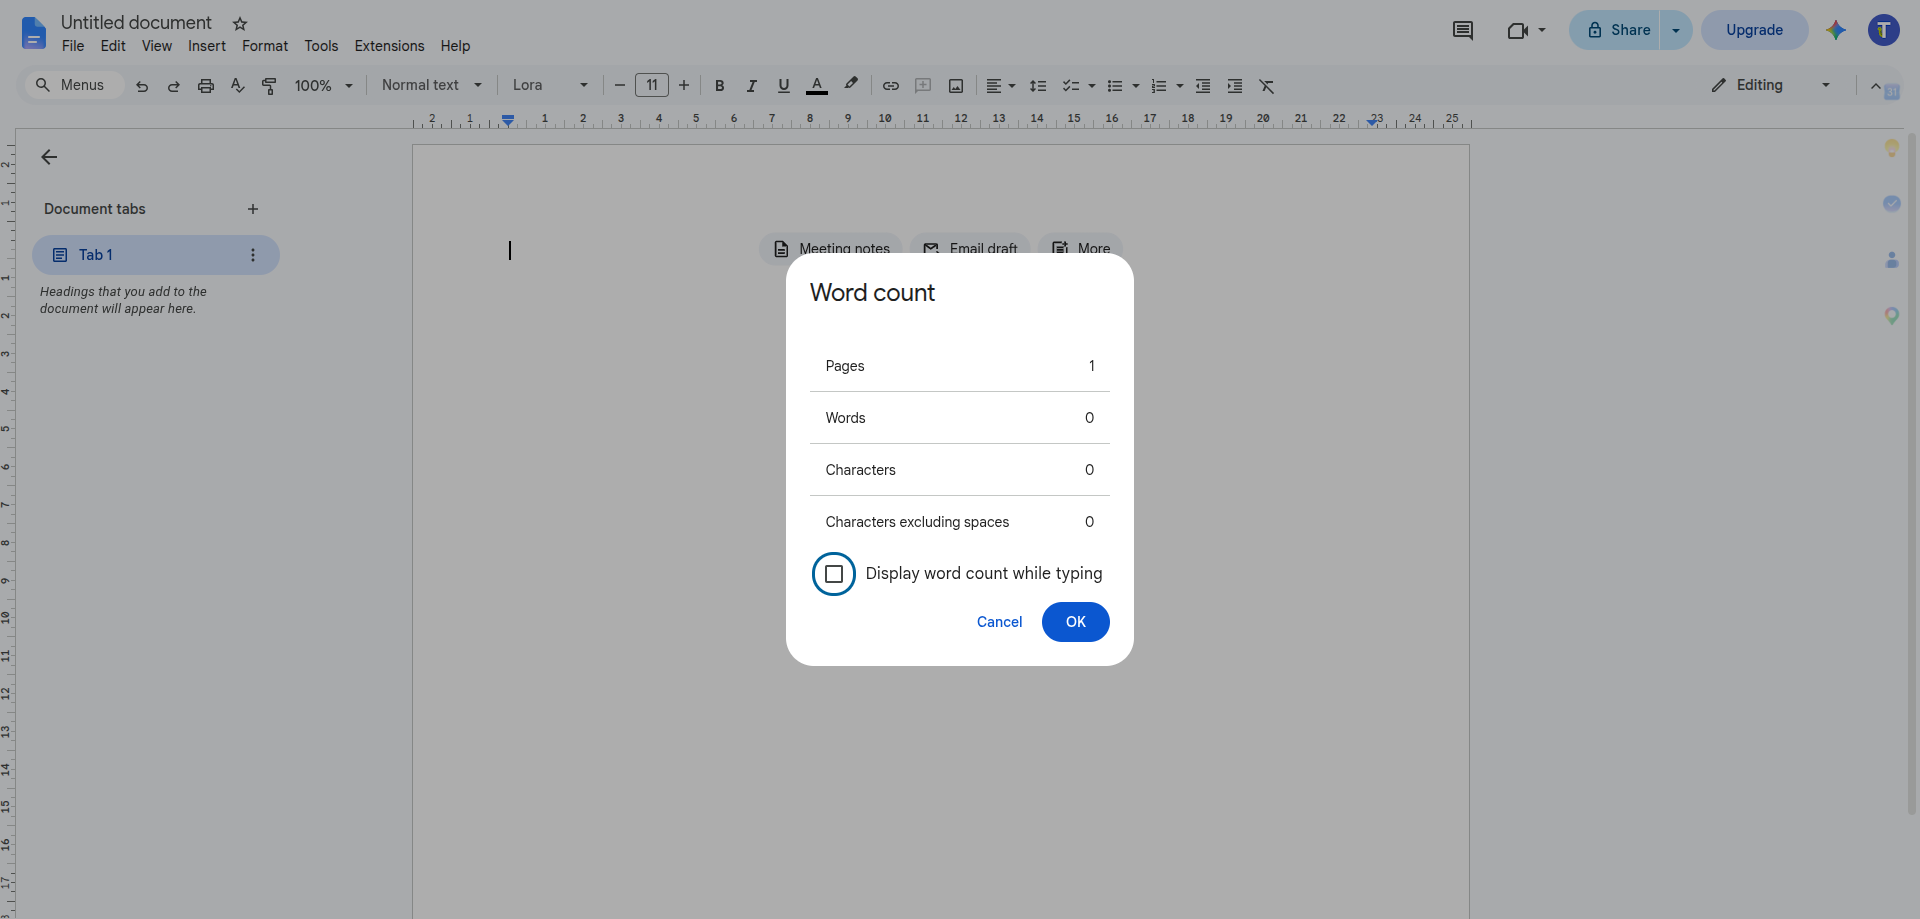Toggle bold formatting
Viewport: 1920px width, 919px height.
[x=720, y=86]
